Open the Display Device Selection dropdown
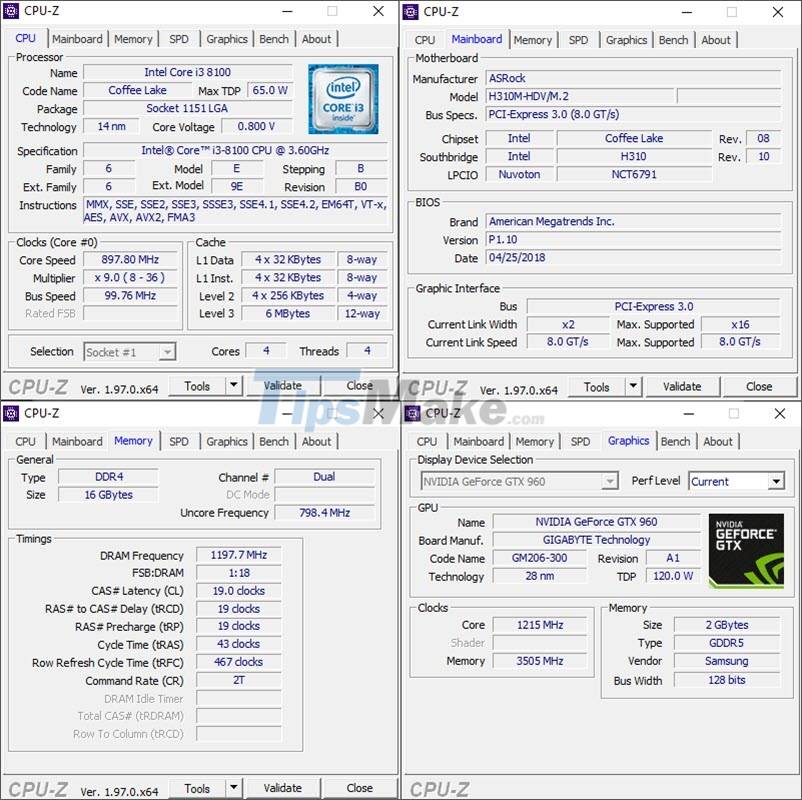Screen dimensions: 802x800 coord(608,481)
